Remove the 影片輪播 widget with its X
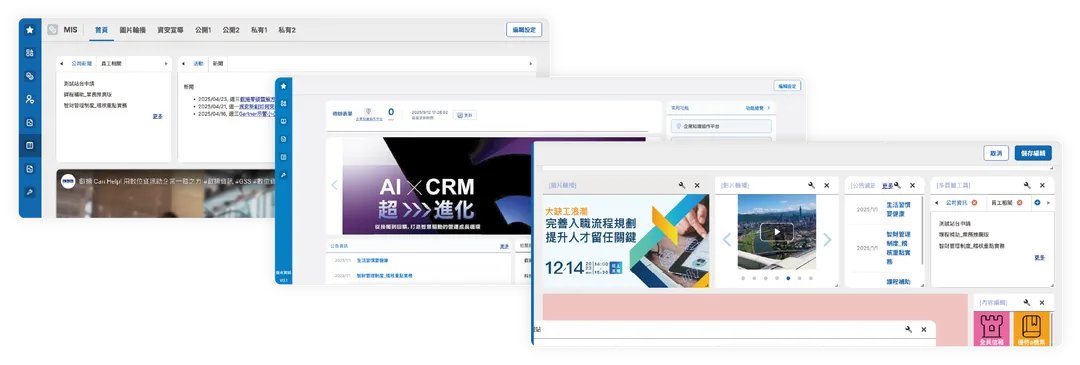 827,185
